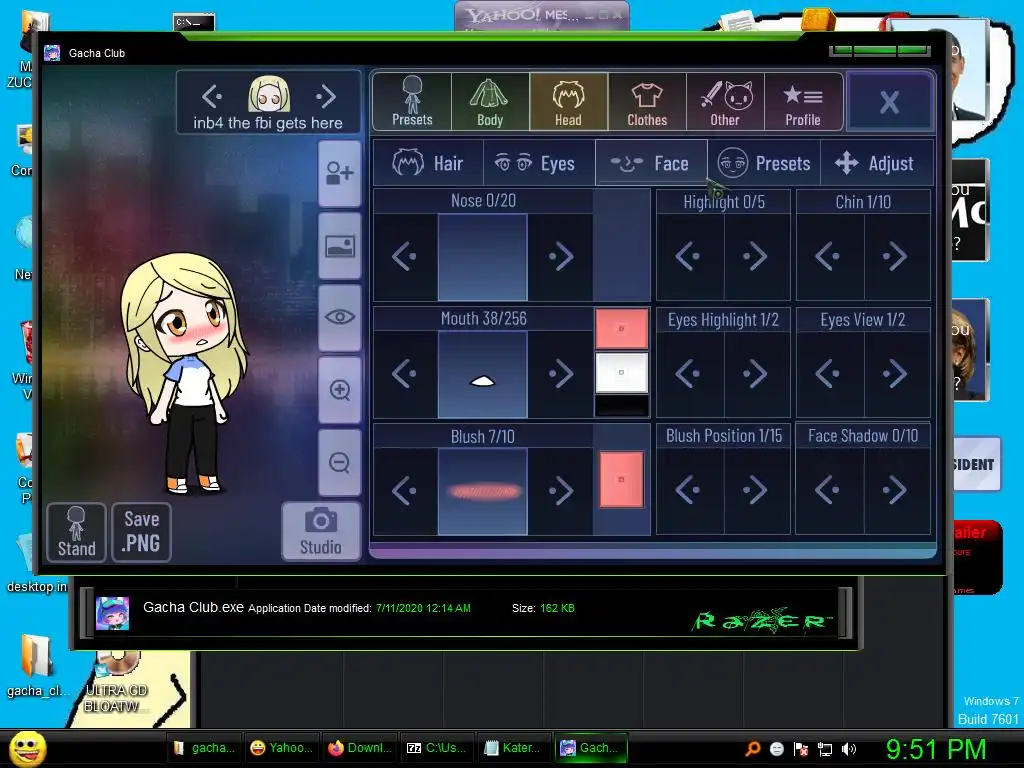1024x768 pixels.
Task: Open the gacha_cl folder desktop icon
Action: point(35,666)
